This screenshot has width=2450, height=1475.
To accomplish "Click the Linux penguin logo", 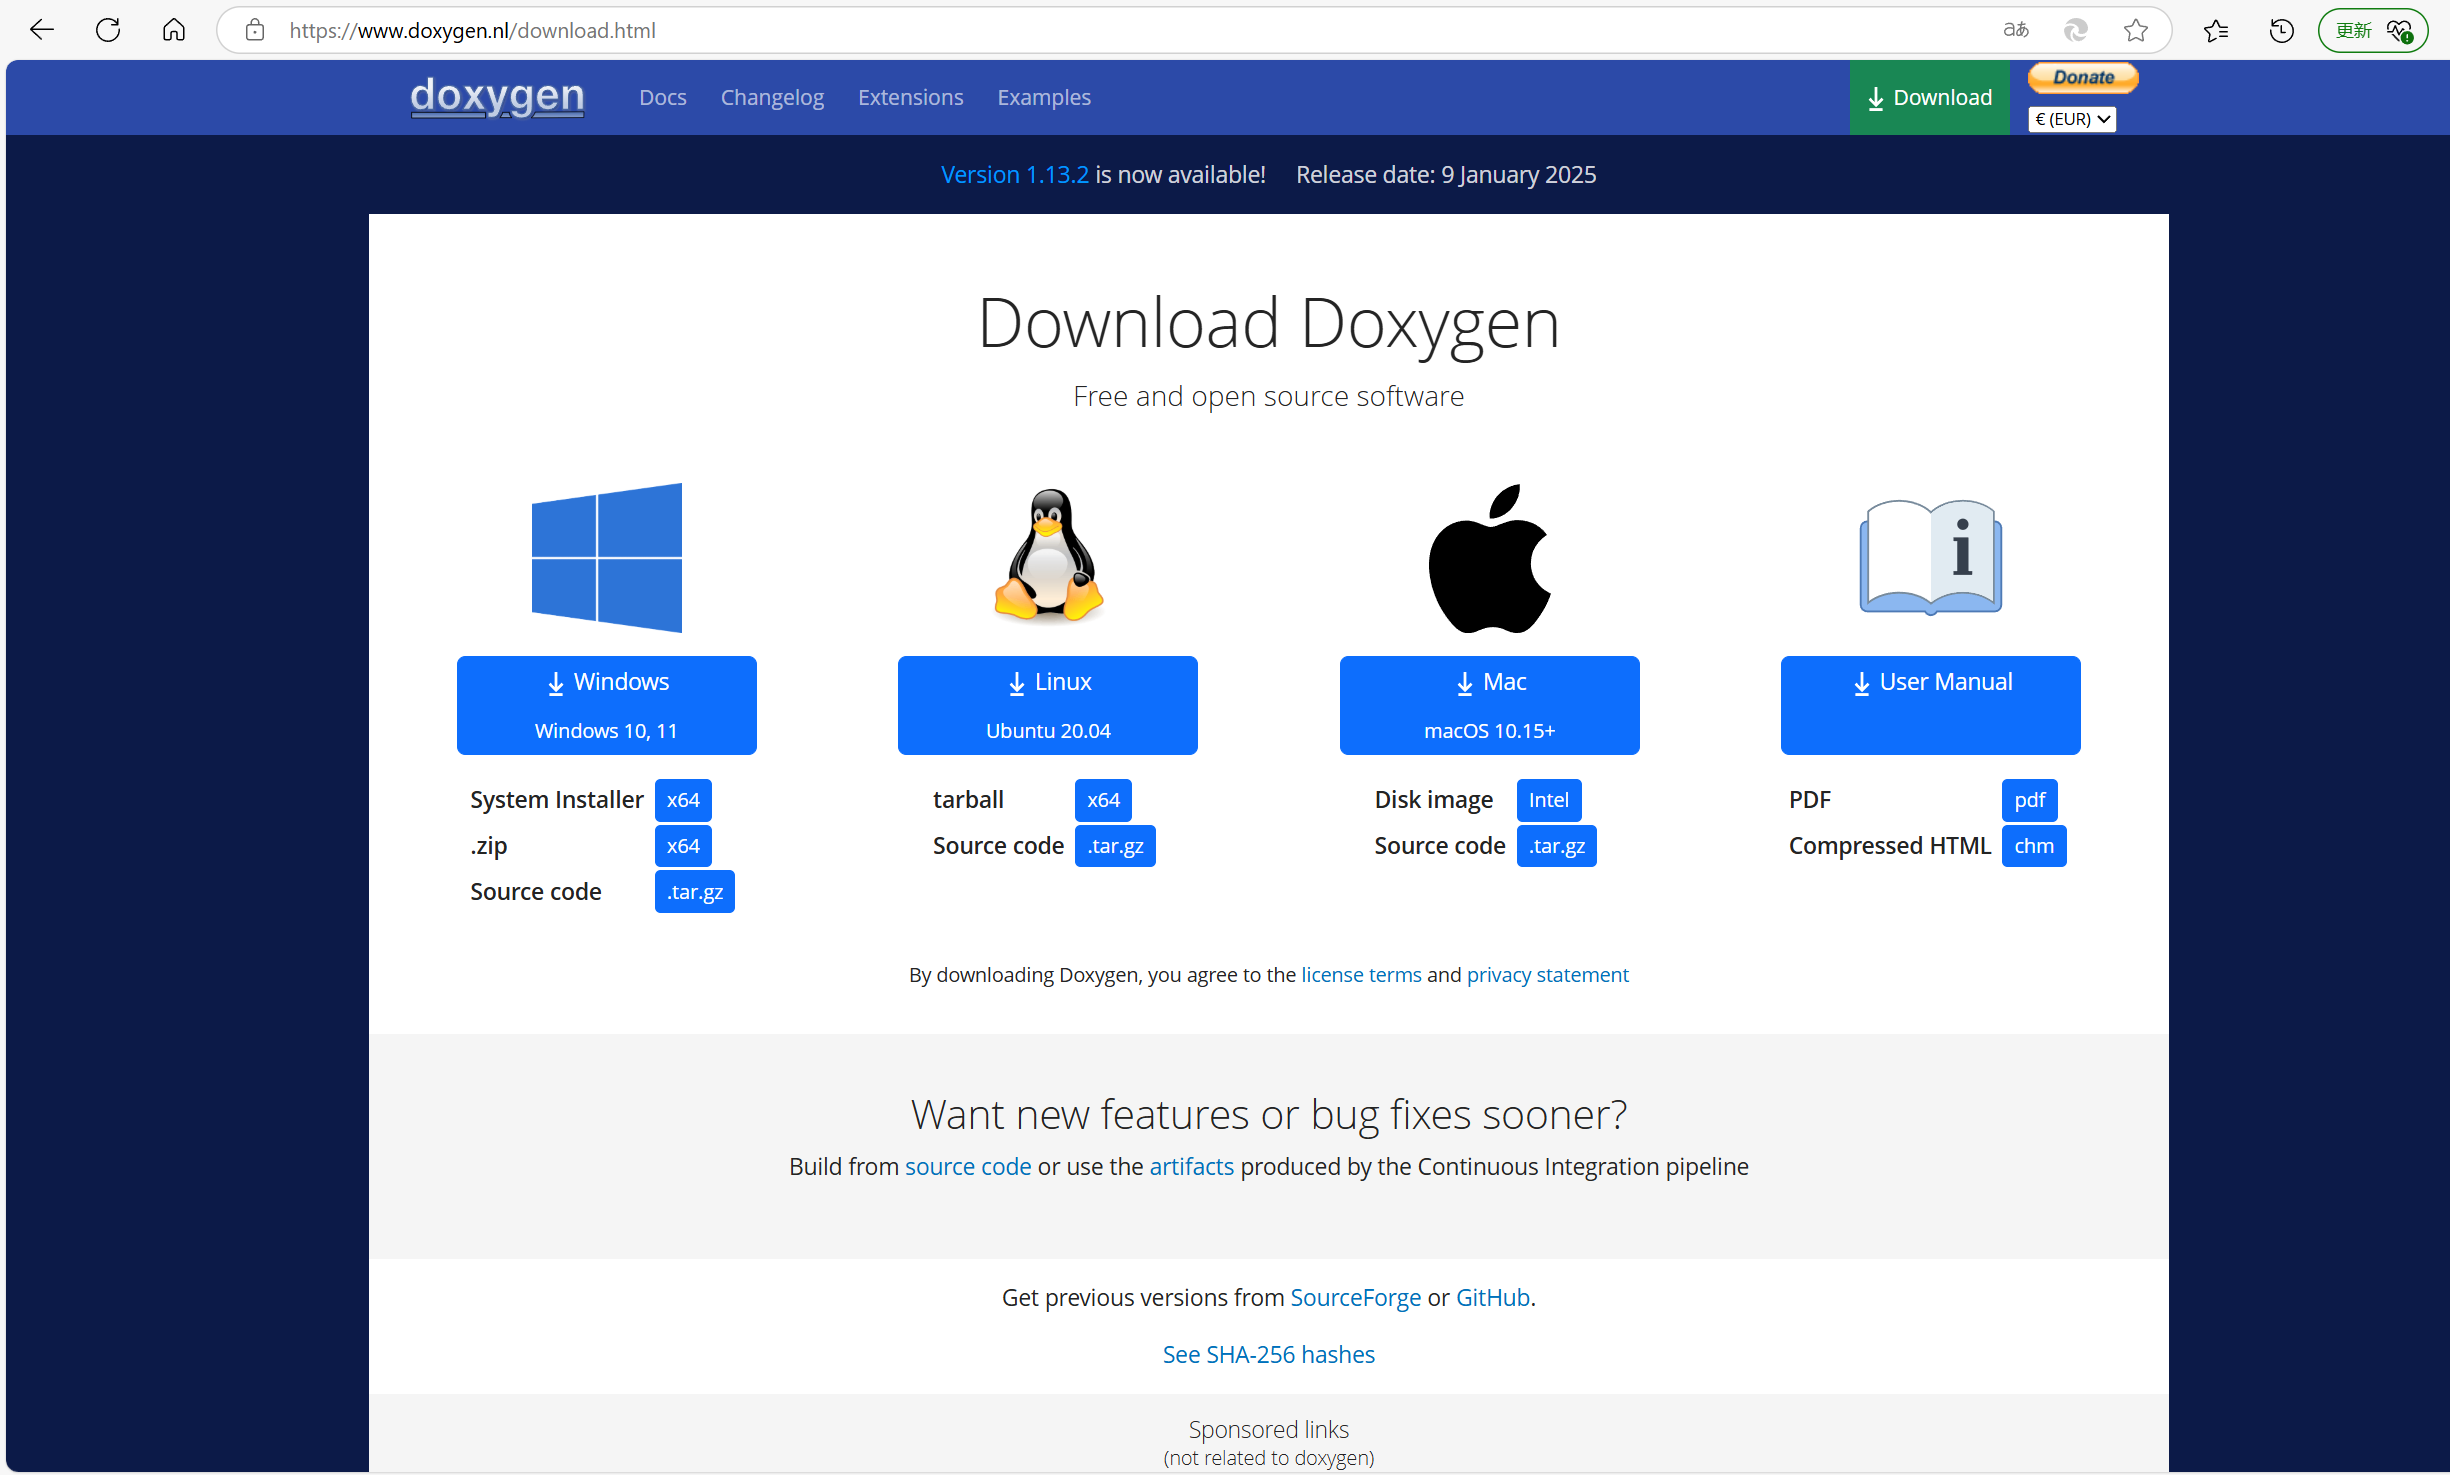I will tap(1048, 555).
